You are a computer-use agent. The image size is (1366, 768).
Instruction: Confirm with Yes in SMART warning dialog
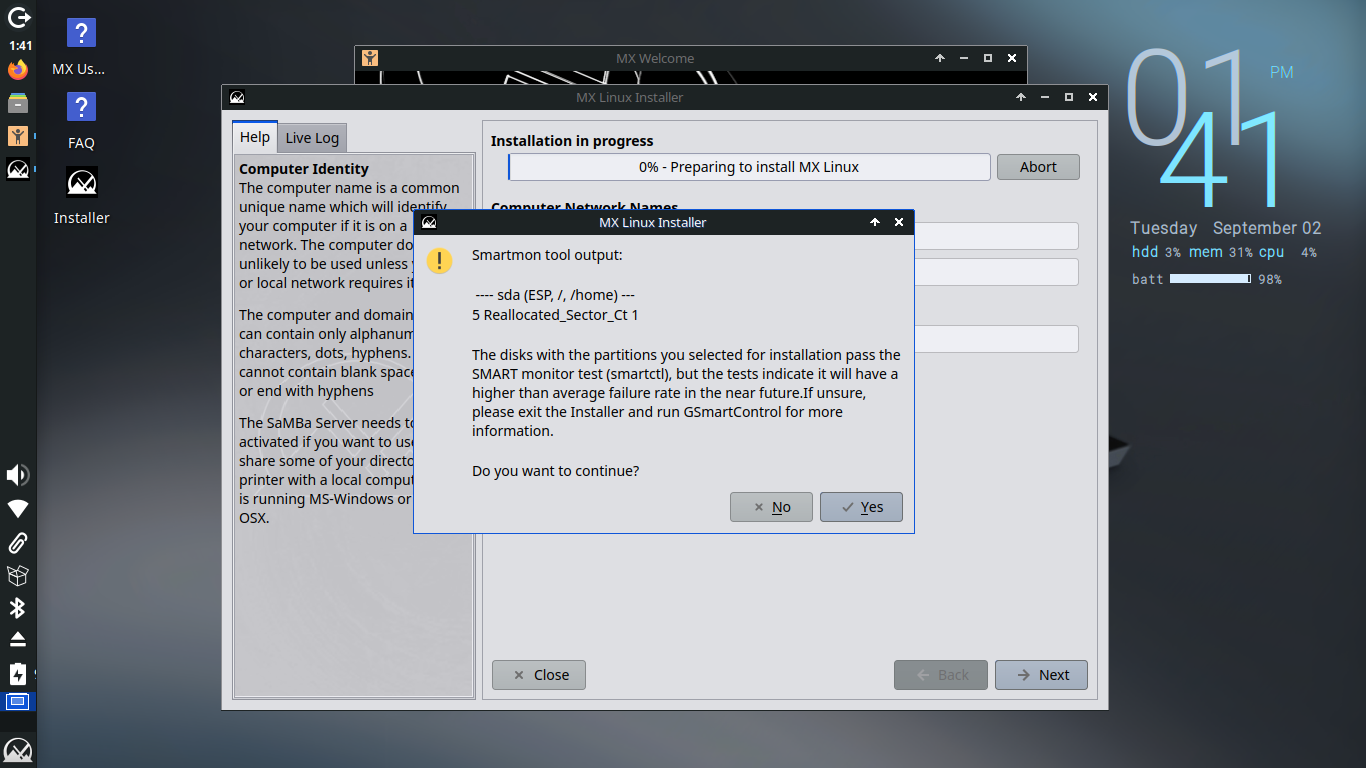[861, 507]
